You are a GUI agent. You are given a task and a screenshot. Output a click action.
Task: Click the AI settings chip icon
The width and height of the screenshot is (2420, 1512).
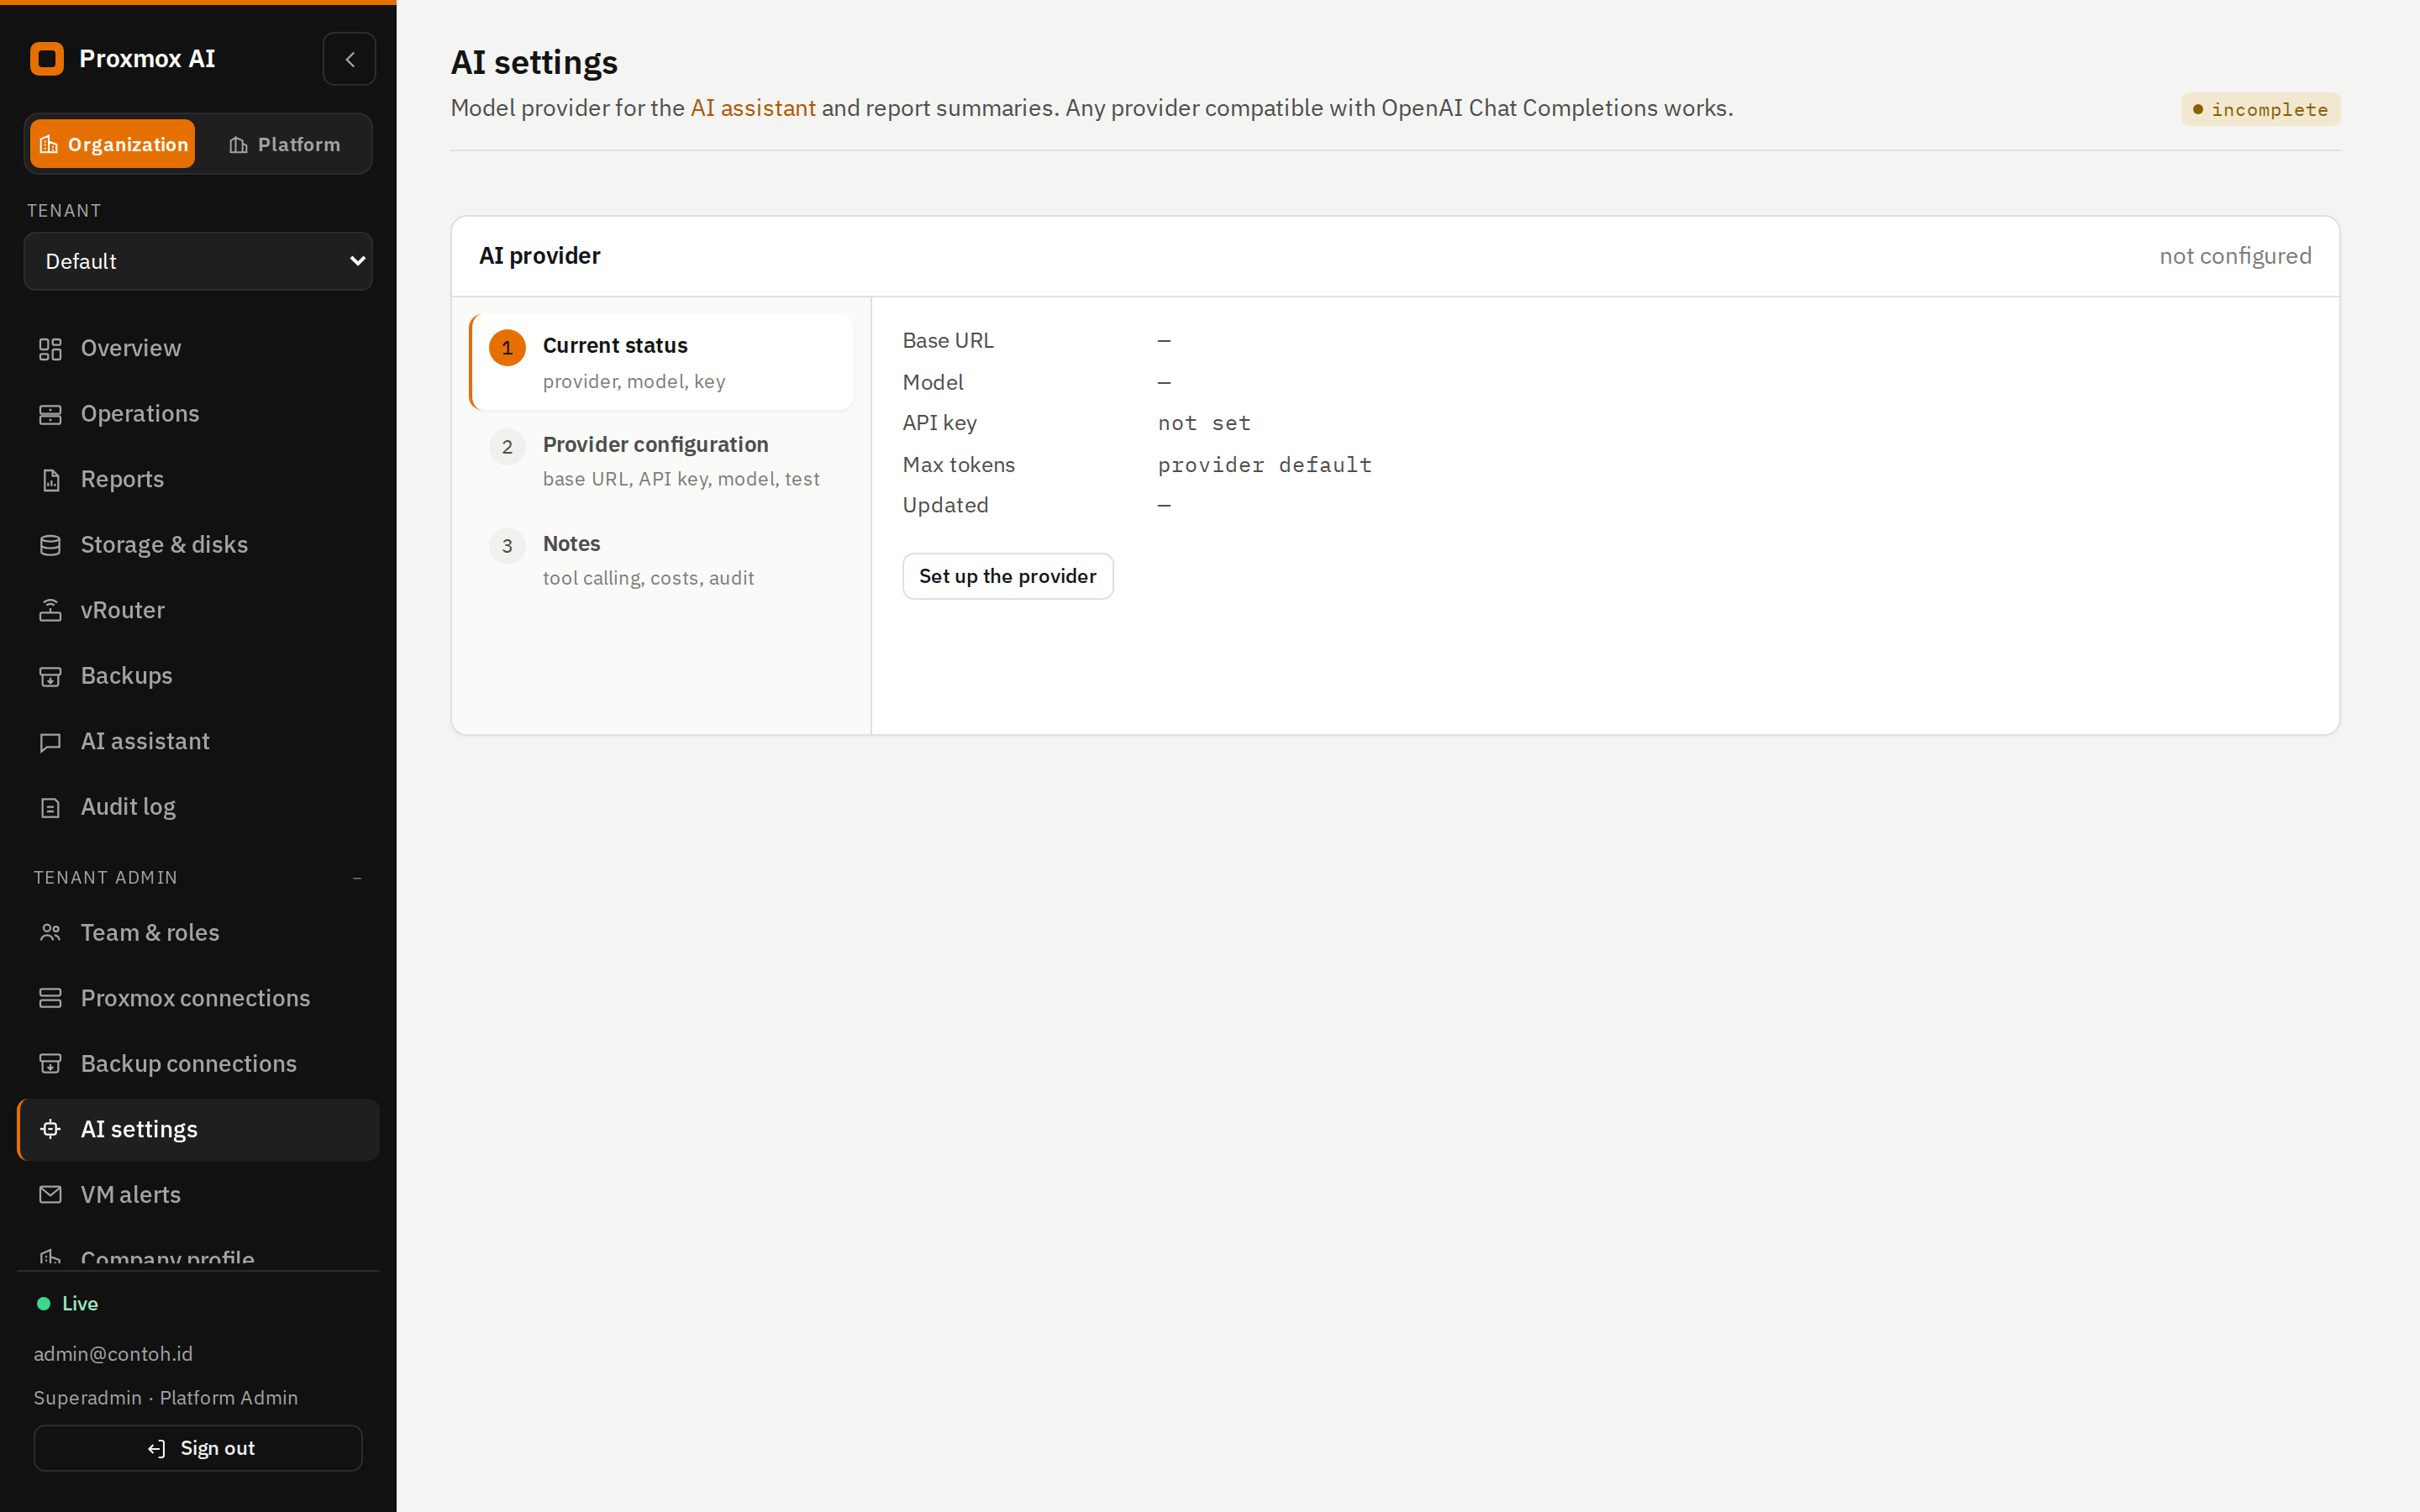click(50, 1129)
